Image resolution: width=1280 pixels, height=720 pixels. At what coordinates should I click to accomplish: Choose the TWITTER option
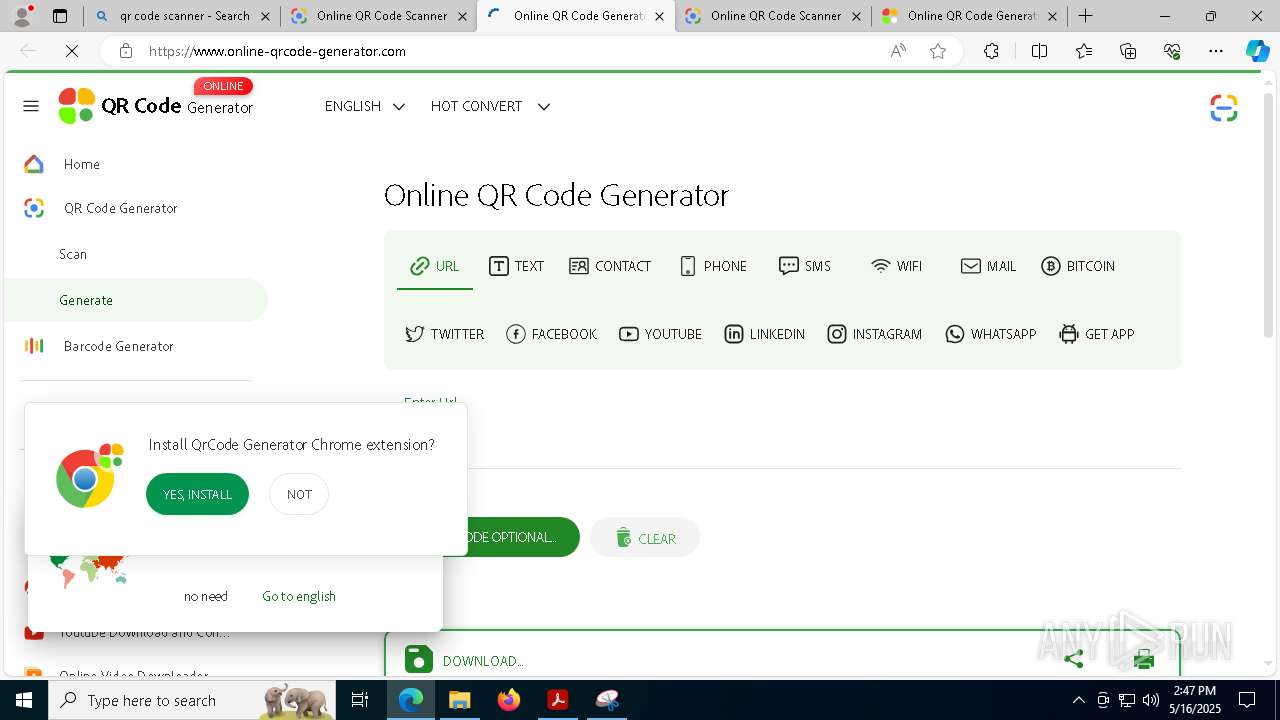point(445,334)
